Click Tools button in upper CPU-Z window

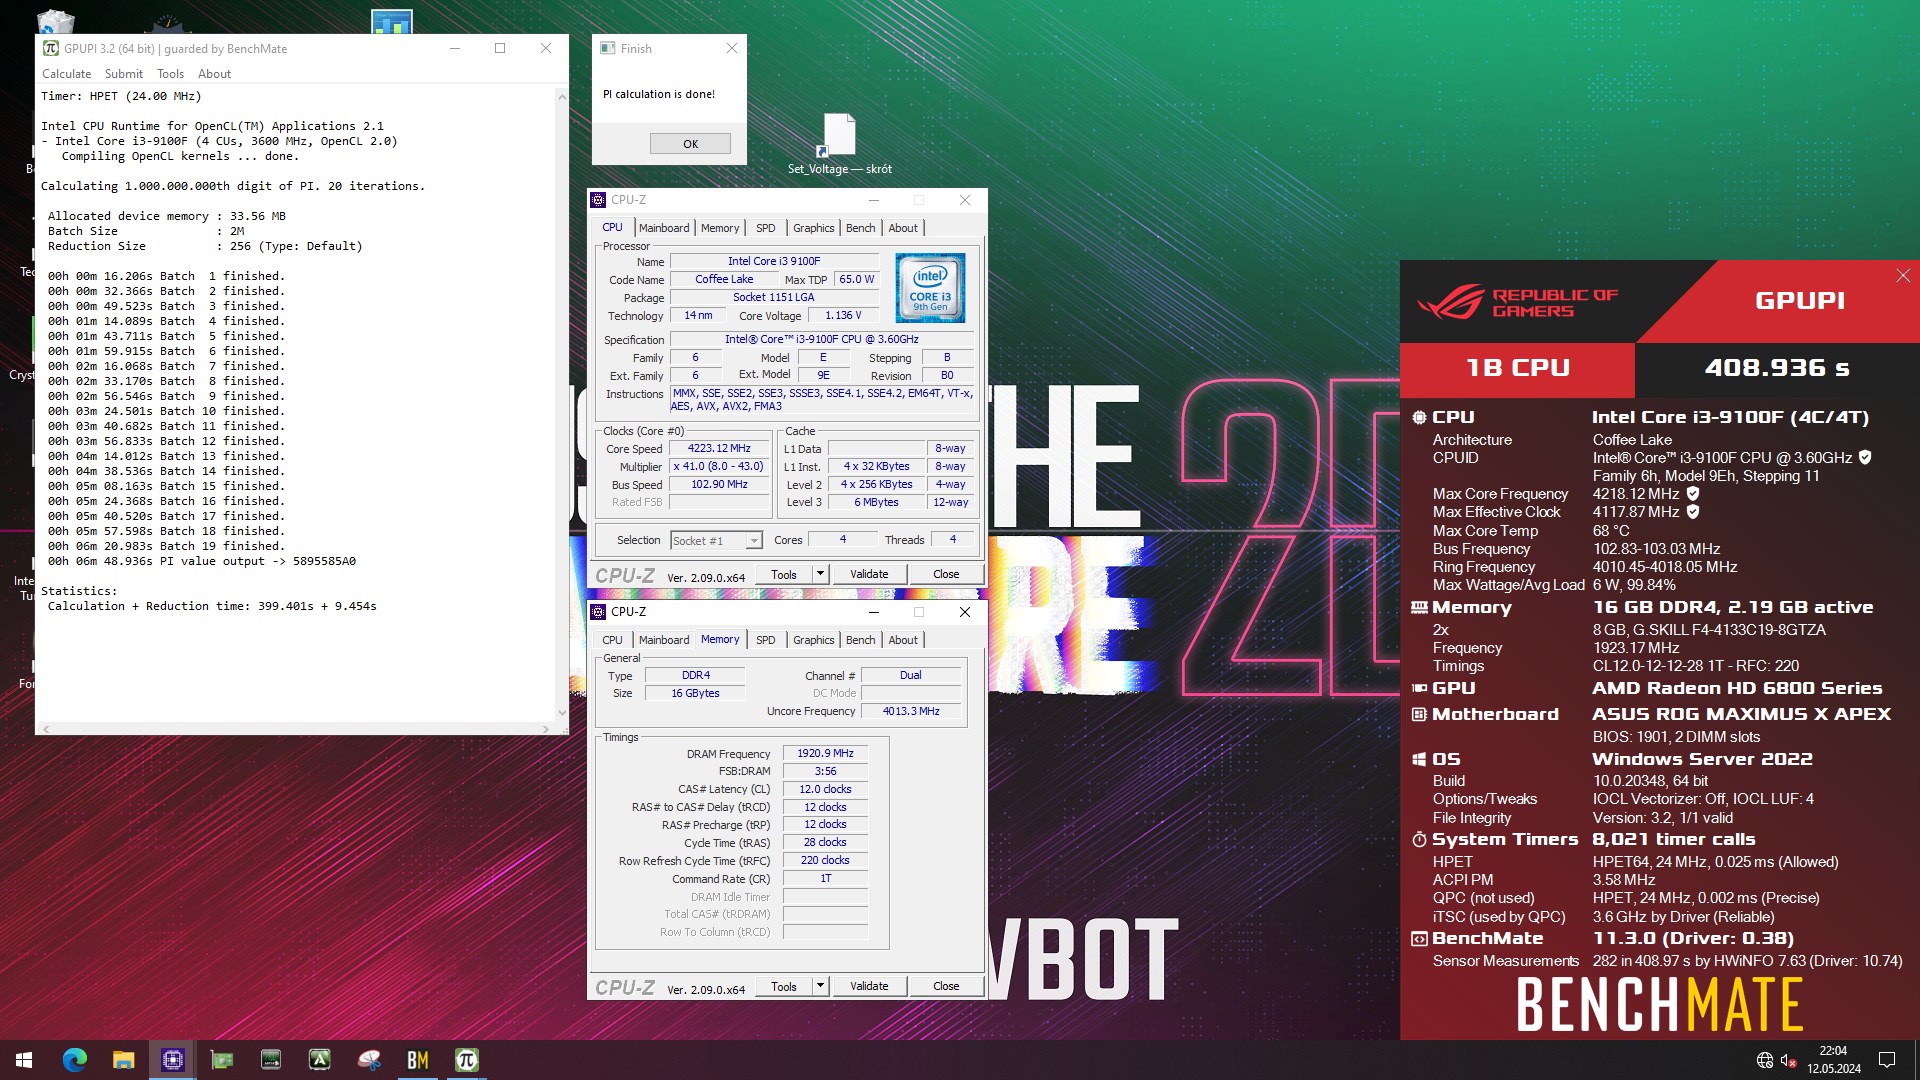(x=784, y=574)
